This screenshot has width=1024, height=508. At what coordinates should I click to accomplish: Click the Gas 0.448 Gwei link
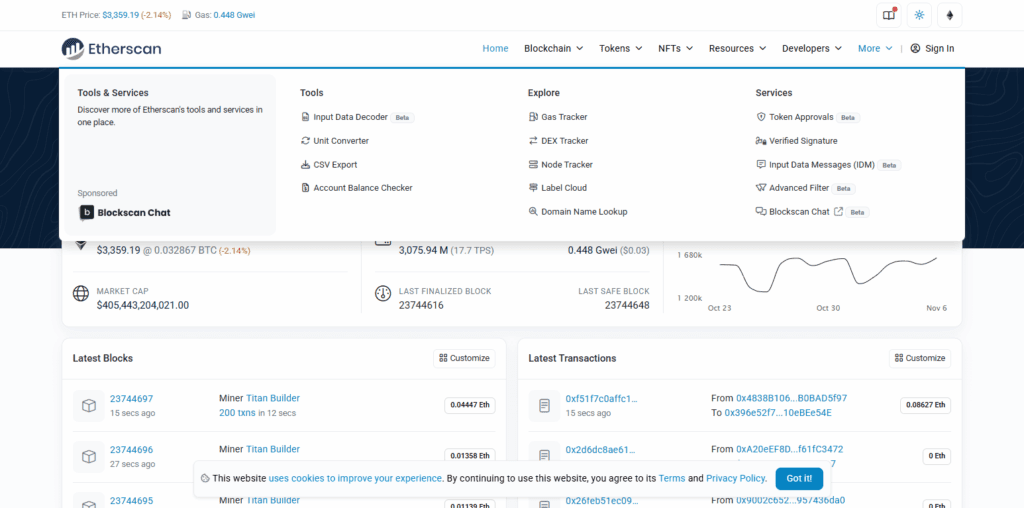click(234, 14)
